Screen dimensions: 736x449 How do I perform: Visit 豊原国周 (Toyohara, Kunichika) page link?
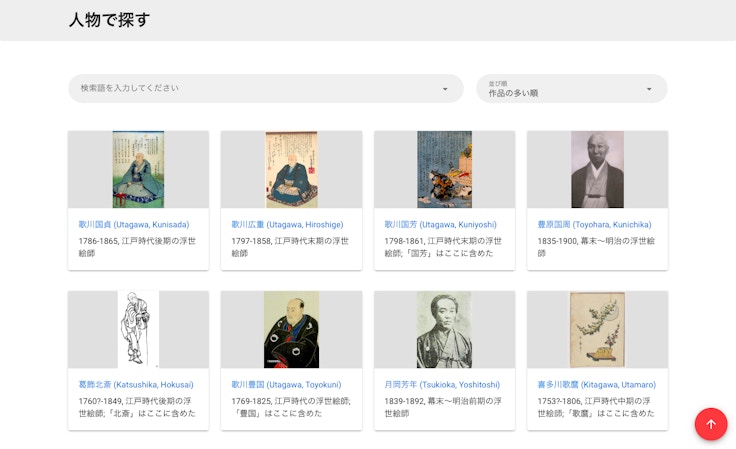click(594, 225)
